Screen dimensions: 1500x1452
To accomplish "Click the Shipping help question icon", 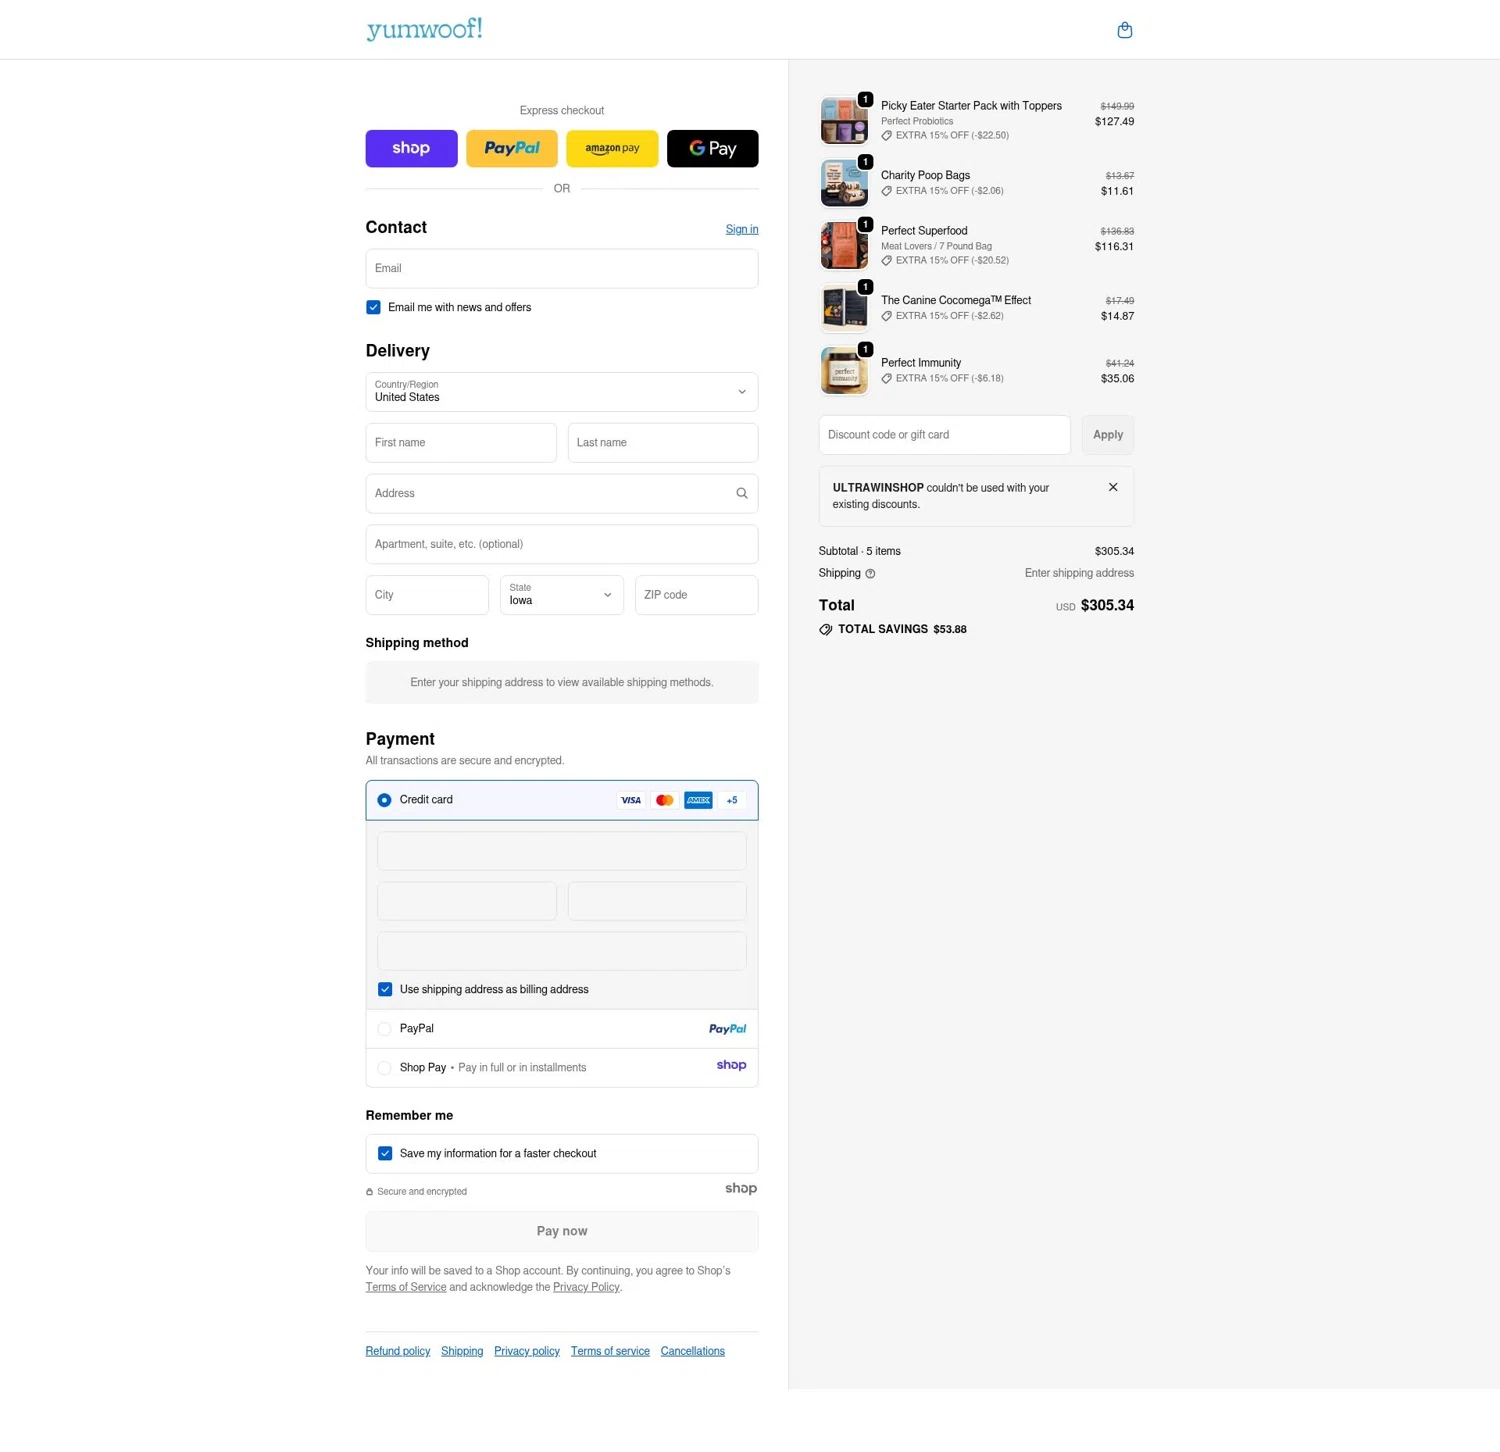I will coord(870,574).
